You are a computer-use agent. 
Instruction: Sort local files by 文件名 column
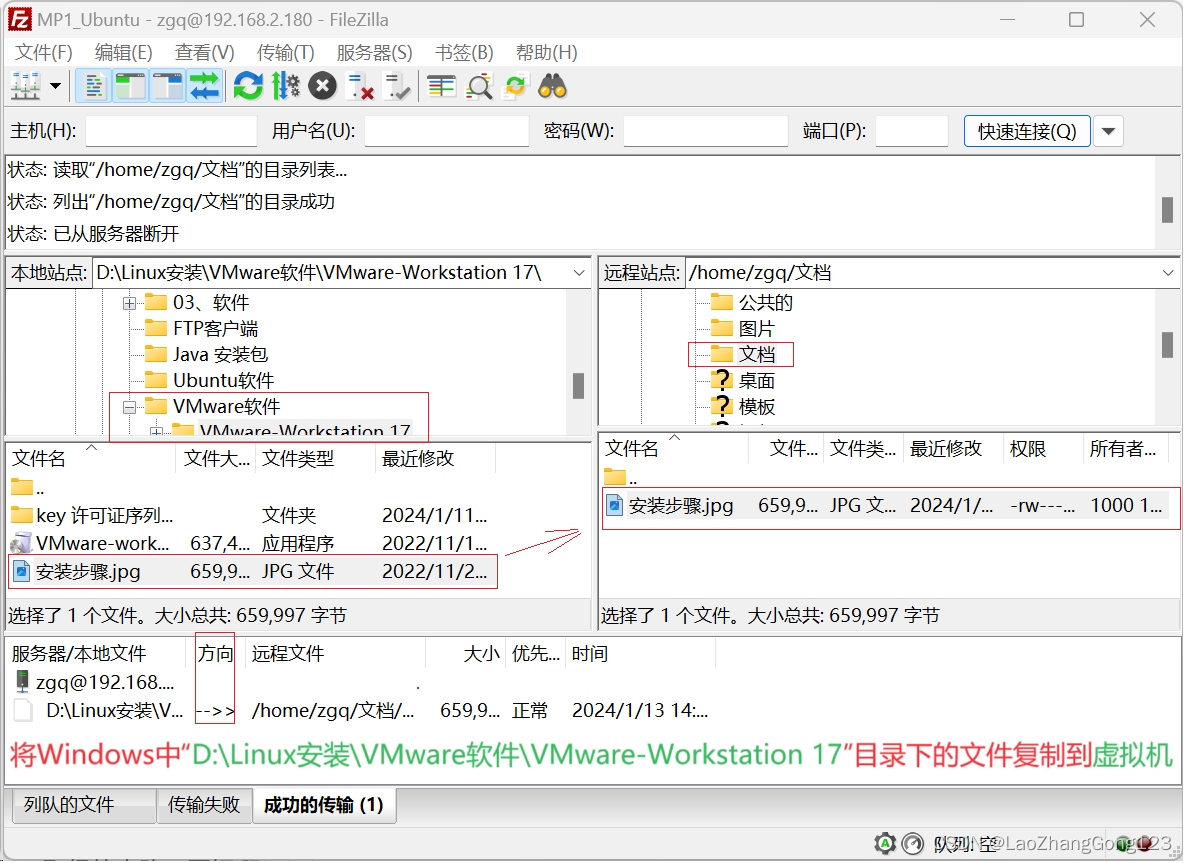[x=92, y=458]
